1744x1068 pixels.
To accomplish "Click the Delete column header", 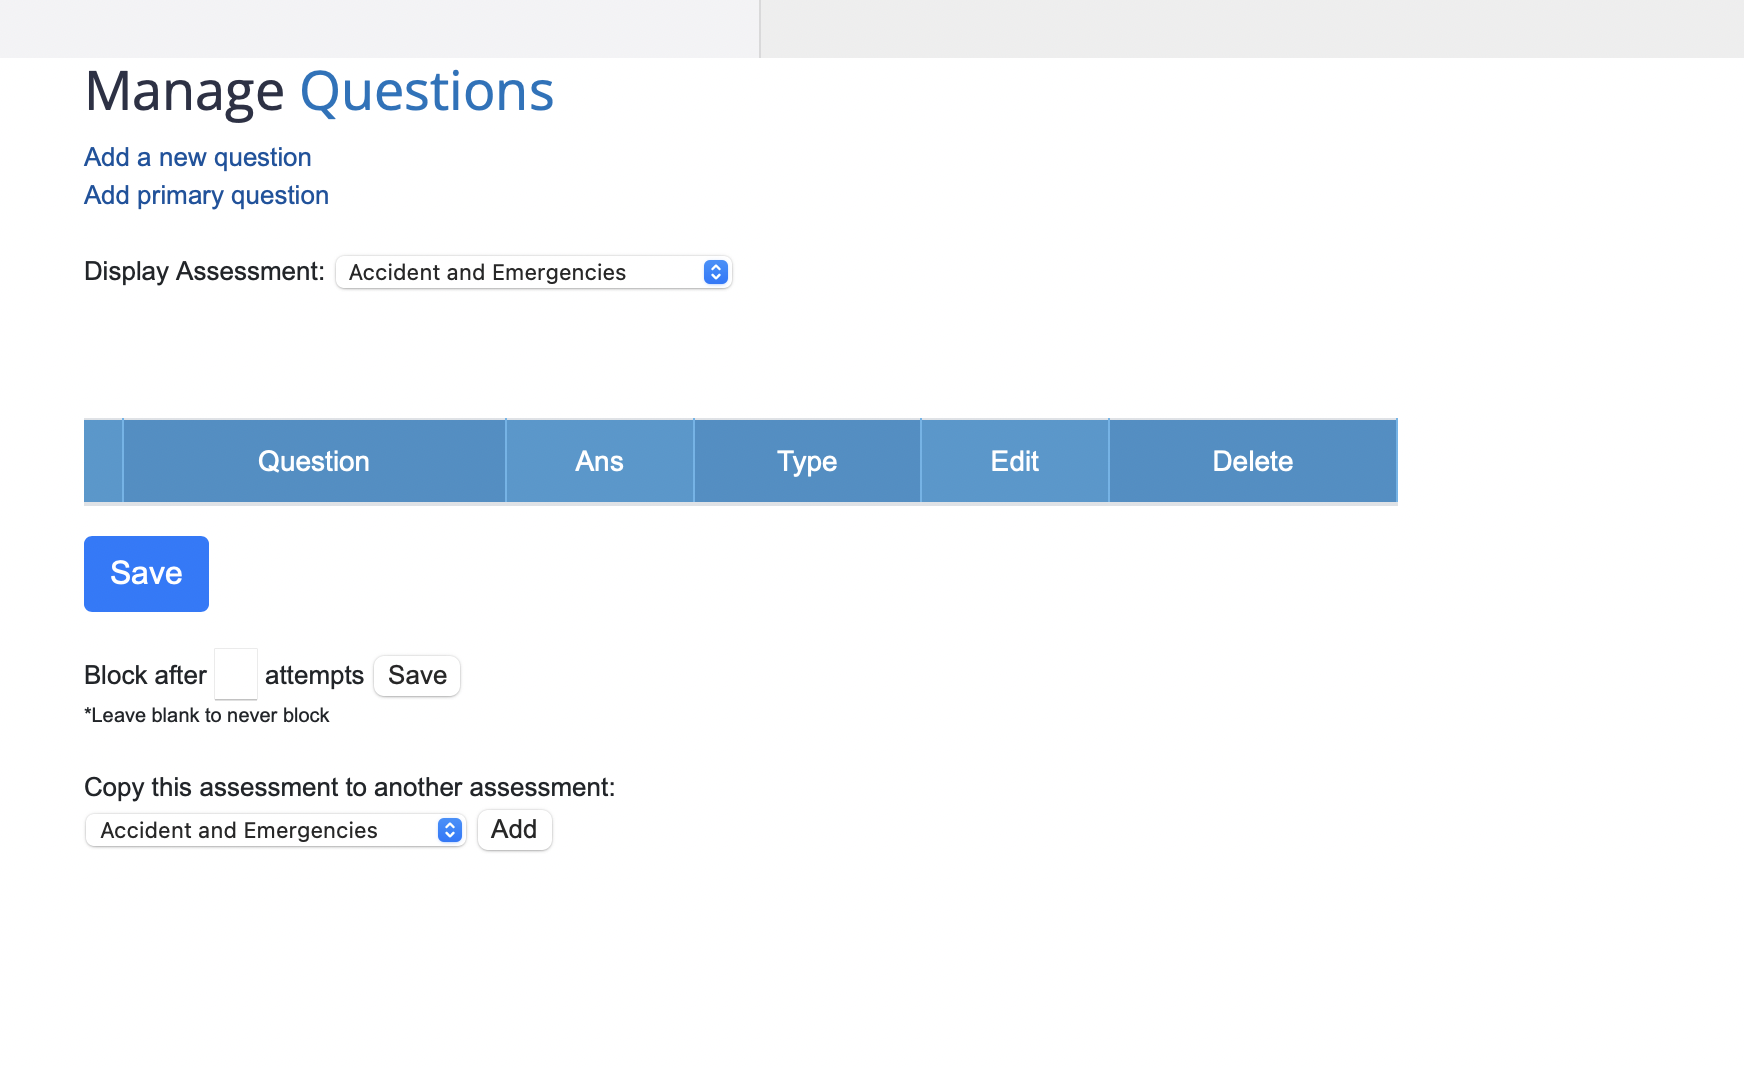I will pos(1252,461).
